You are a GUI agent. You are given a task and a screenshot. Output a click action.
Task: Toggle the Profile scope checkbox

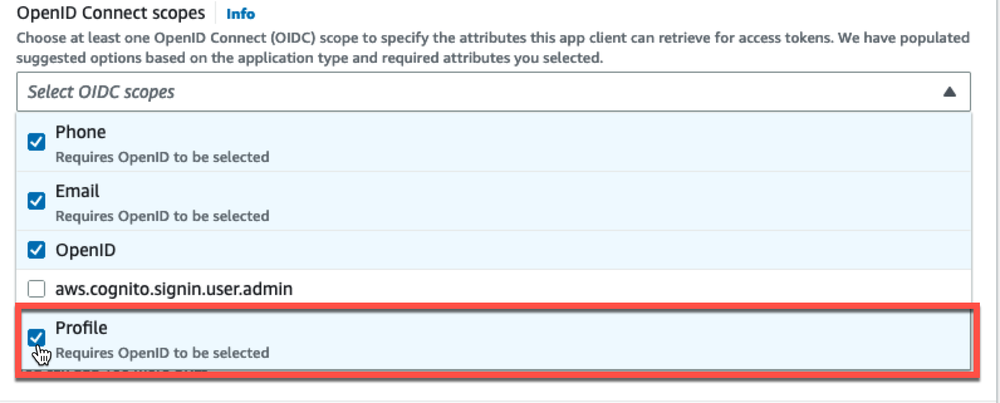(x=37, y=338)
